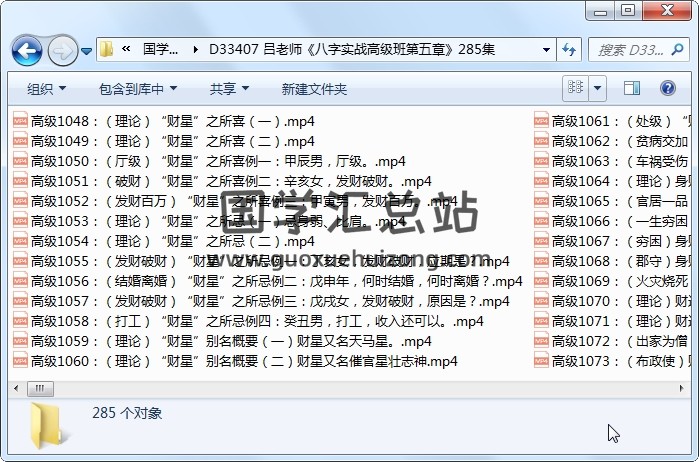Select file name 高级1064（理论）
The image size is (699, 462).
pyautogui.click(x=621, y=182)
